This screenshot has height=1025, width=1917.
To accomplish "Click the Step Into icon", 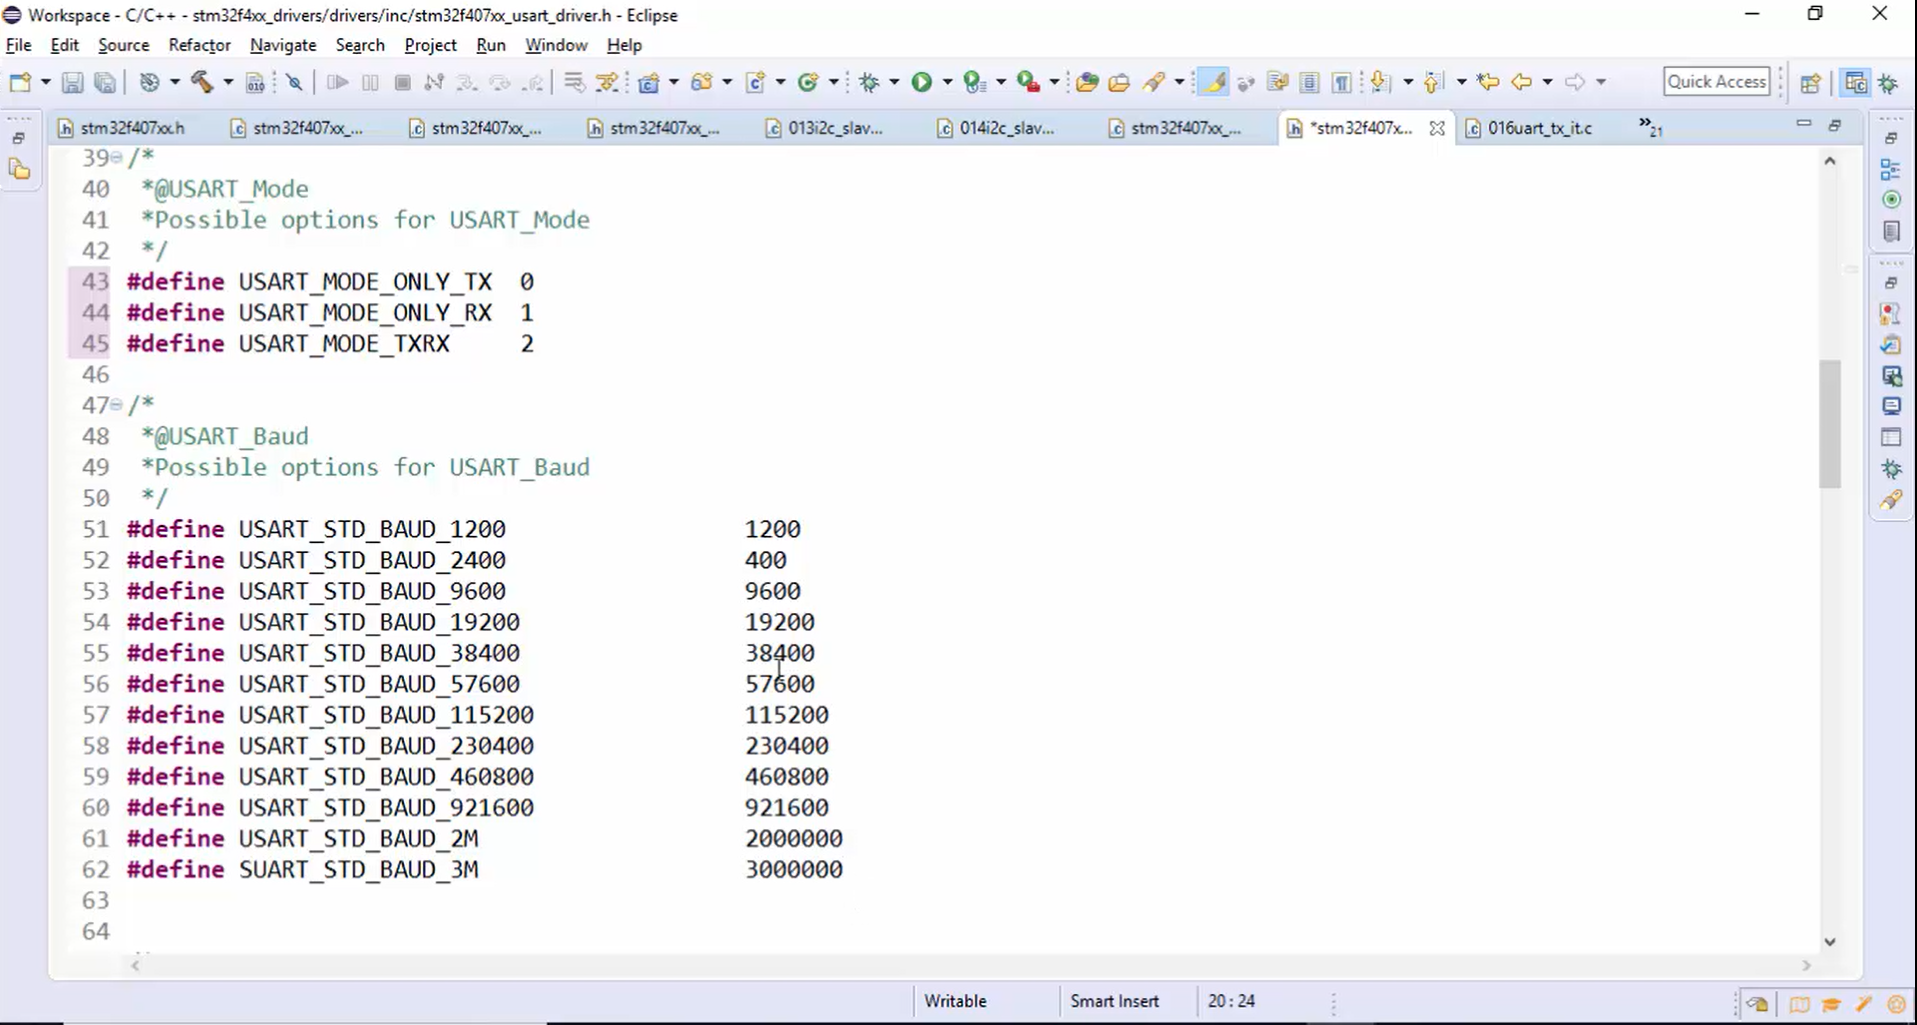I will click(466, 82).
